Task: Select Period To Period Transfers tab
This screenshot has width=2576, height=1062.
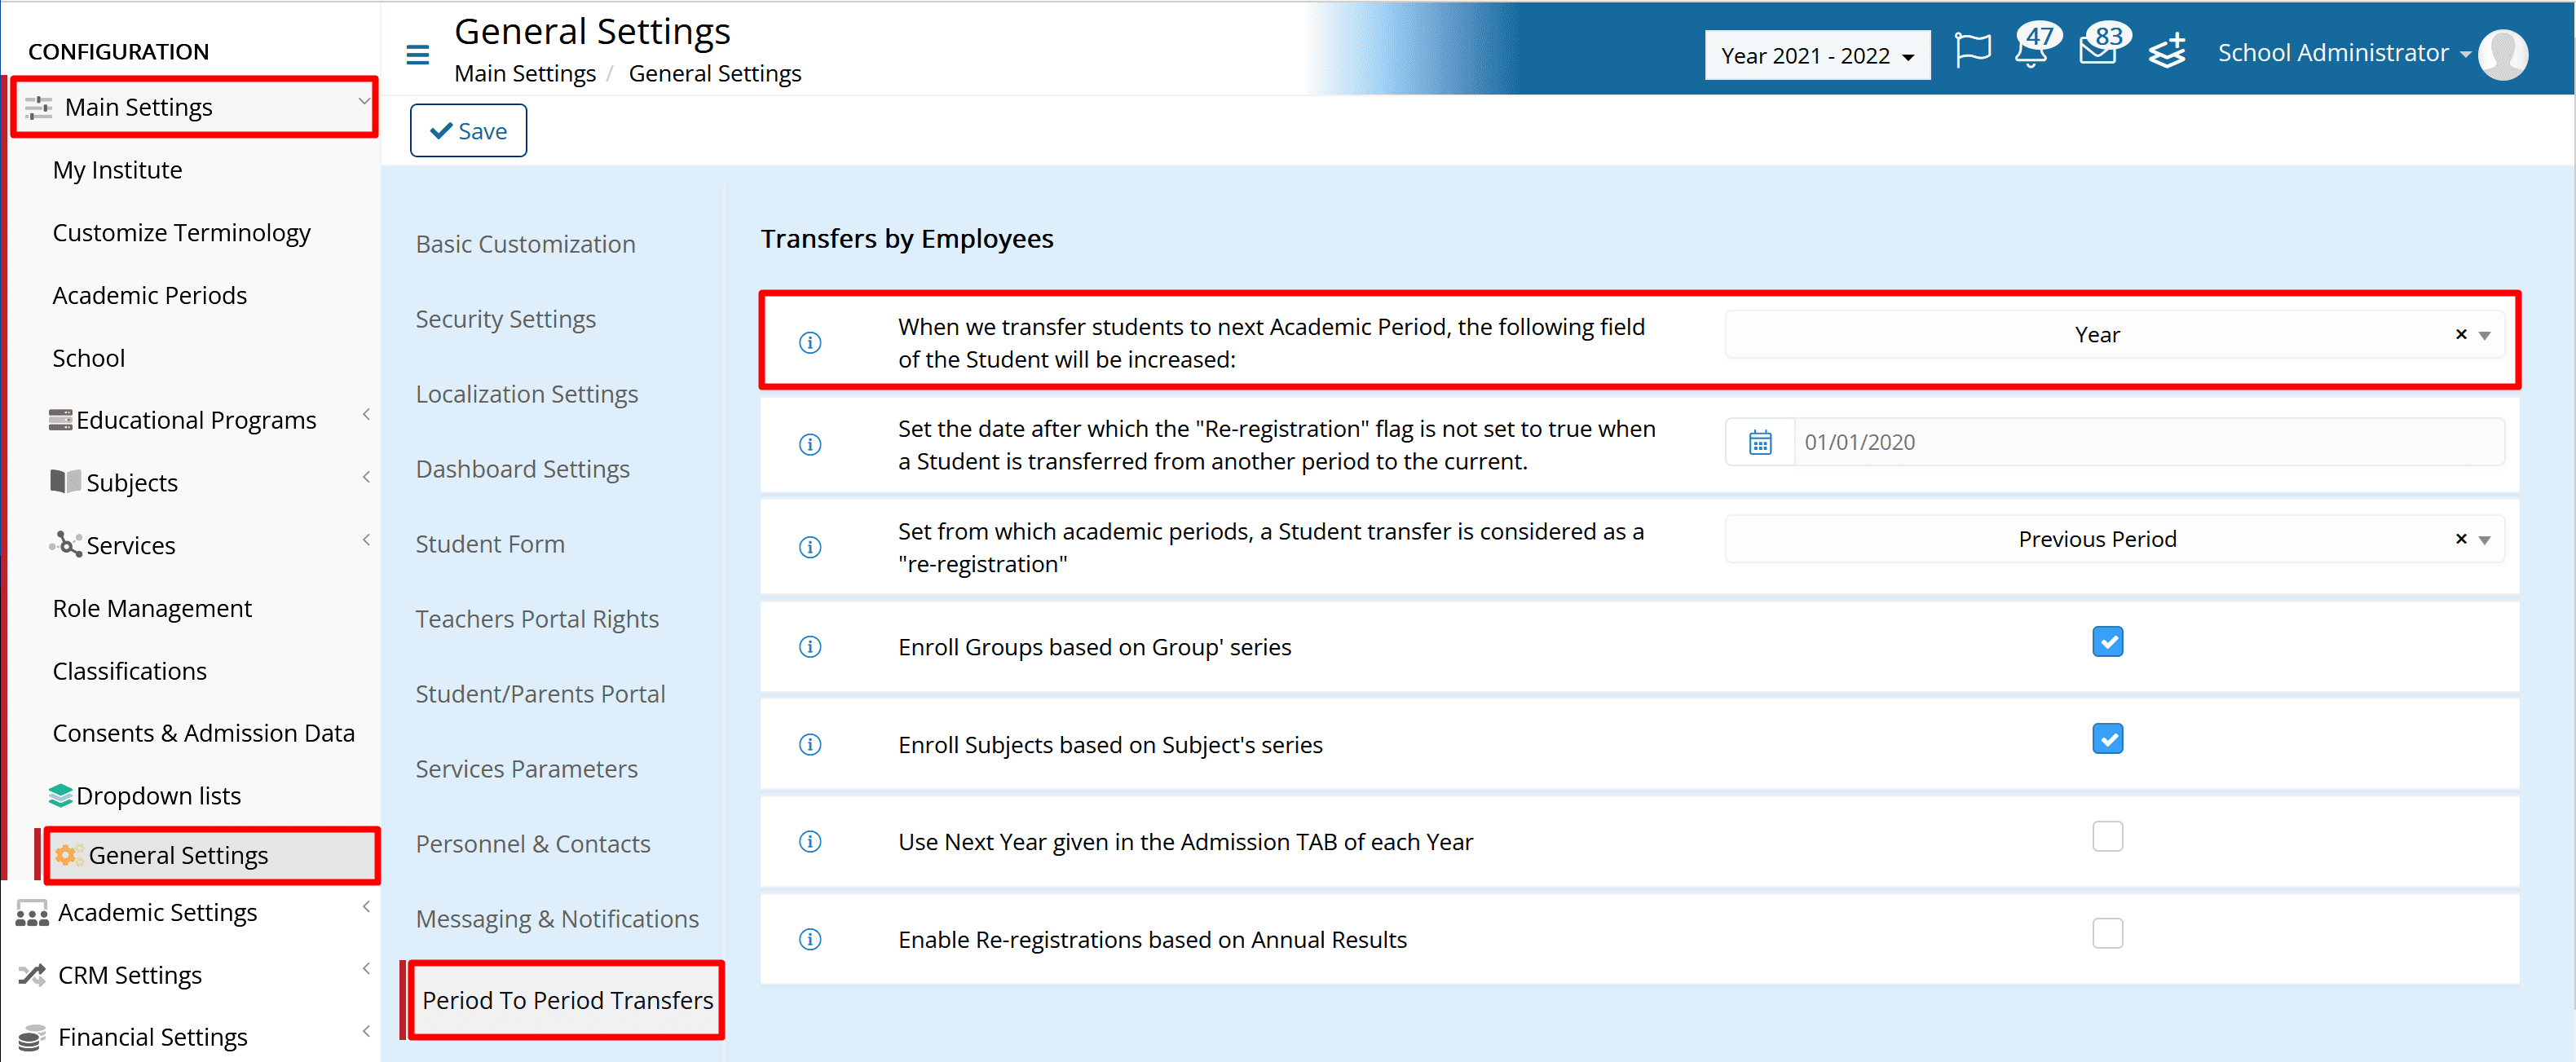Action: (567, 1000)
